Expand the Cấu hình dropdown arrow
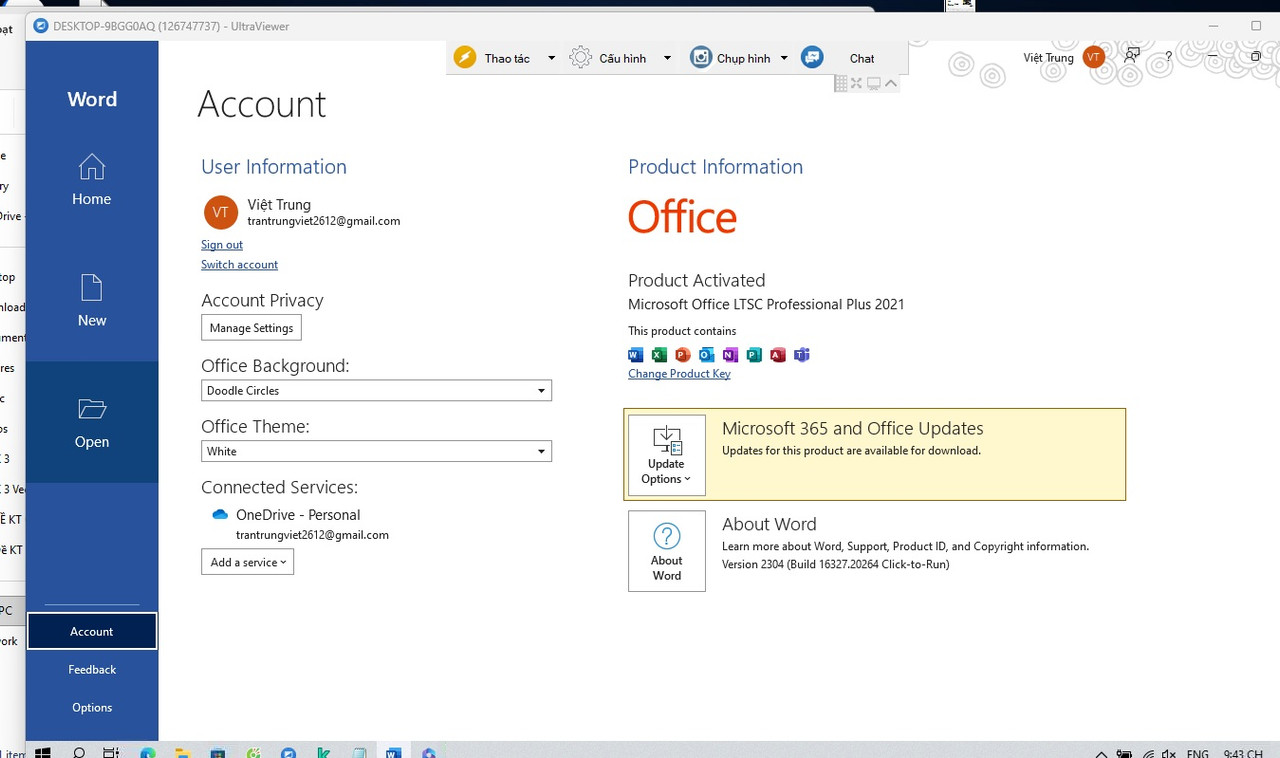 click(x=667, y=58)
